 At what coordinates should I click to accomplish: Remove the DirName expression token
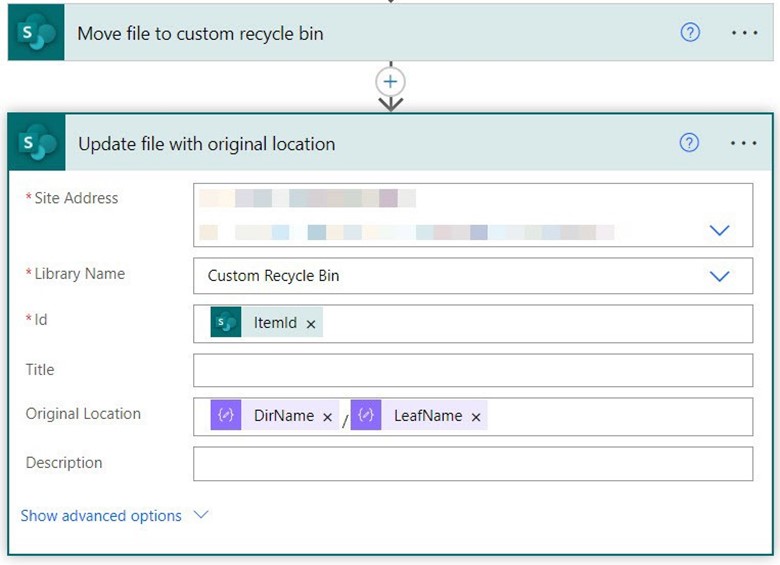point(327,417)
